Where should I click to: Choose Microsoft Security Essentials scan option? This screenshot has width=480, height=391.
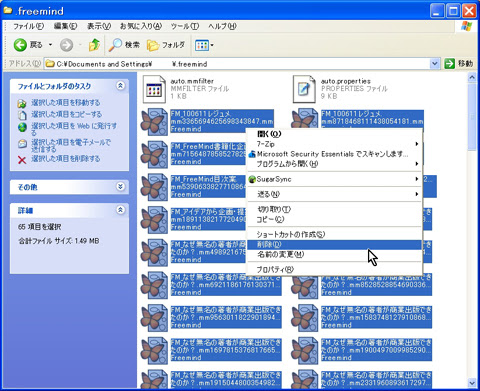pos(334,154)
